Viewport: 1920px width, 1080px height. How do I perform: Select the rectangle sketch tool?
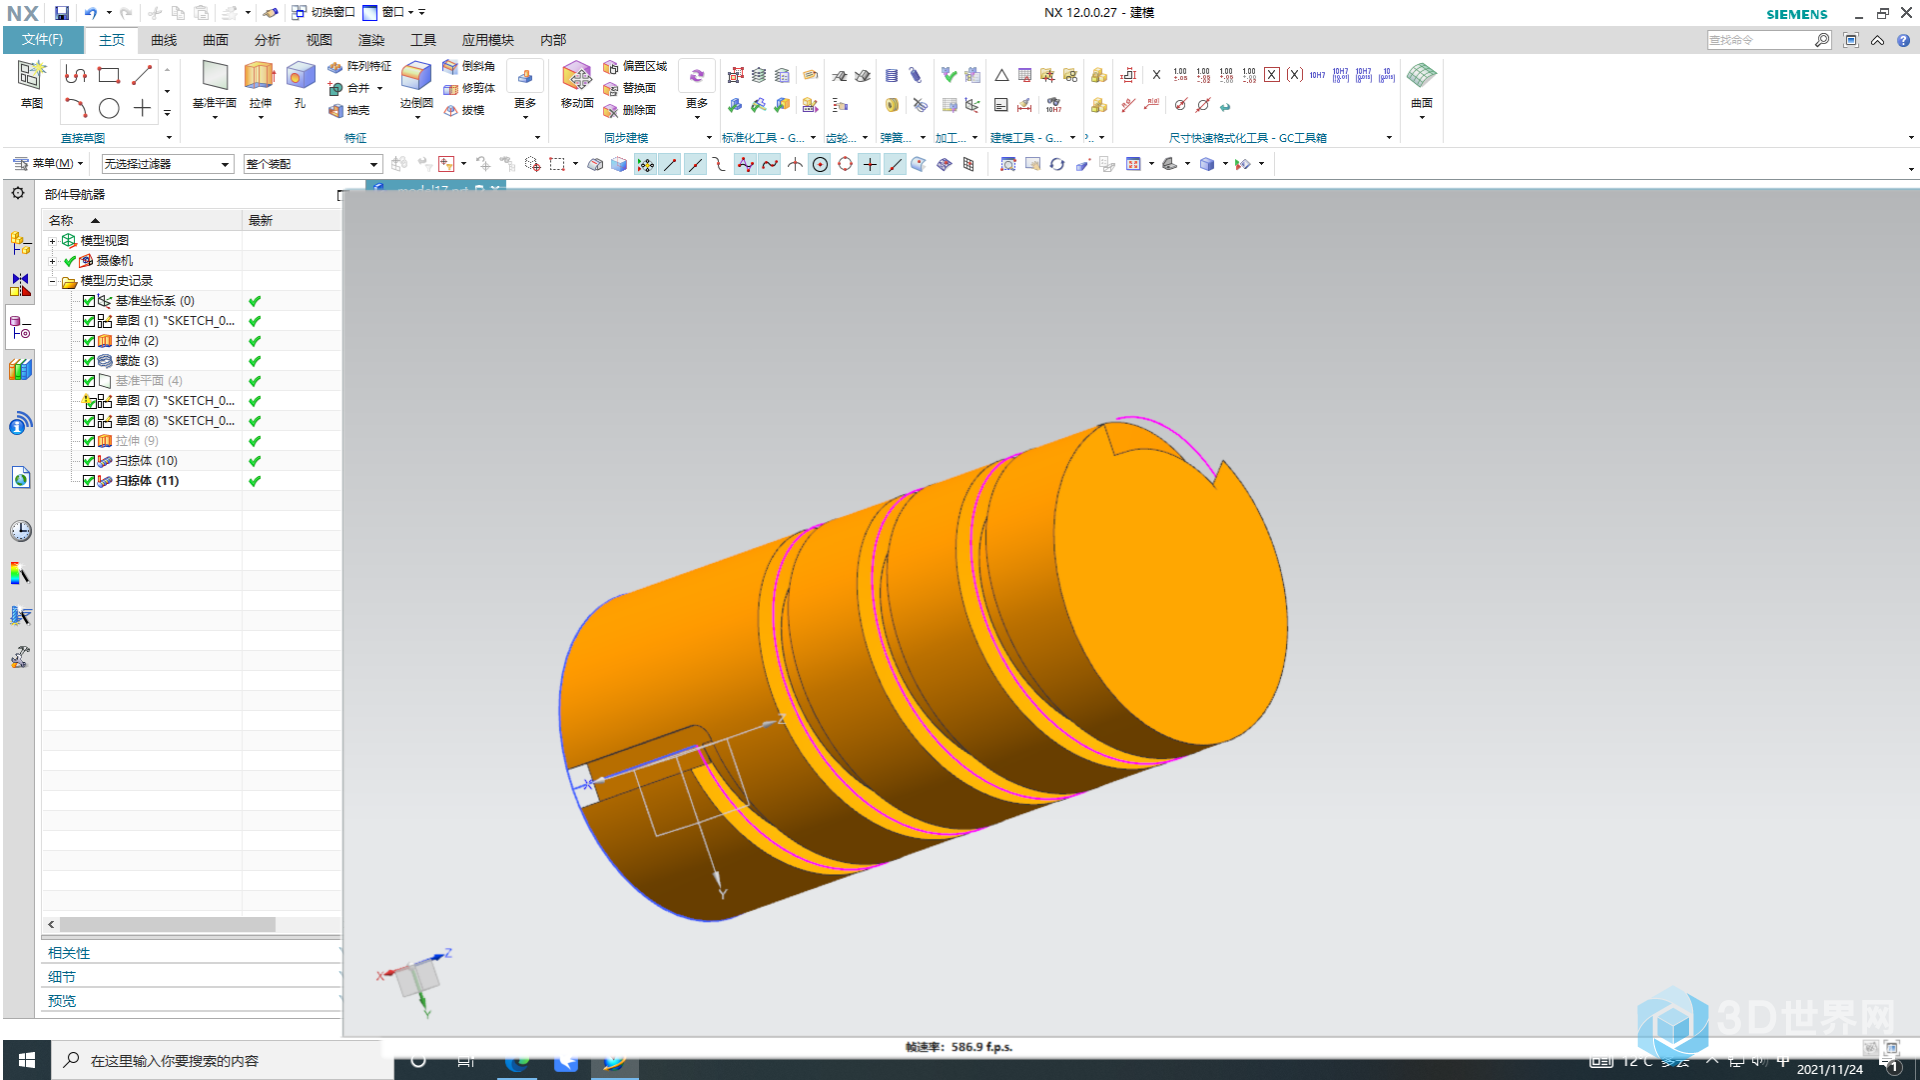click(x=109, y=75)
